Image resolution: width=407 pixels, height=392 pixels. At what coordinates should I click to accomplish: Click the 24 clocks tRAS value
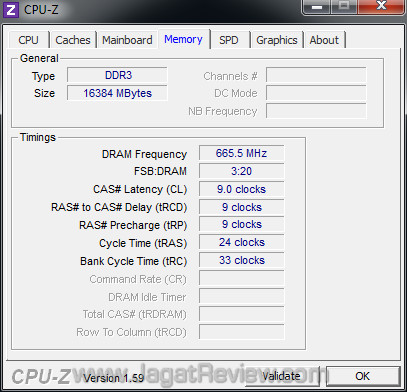(x=241, y=242)
